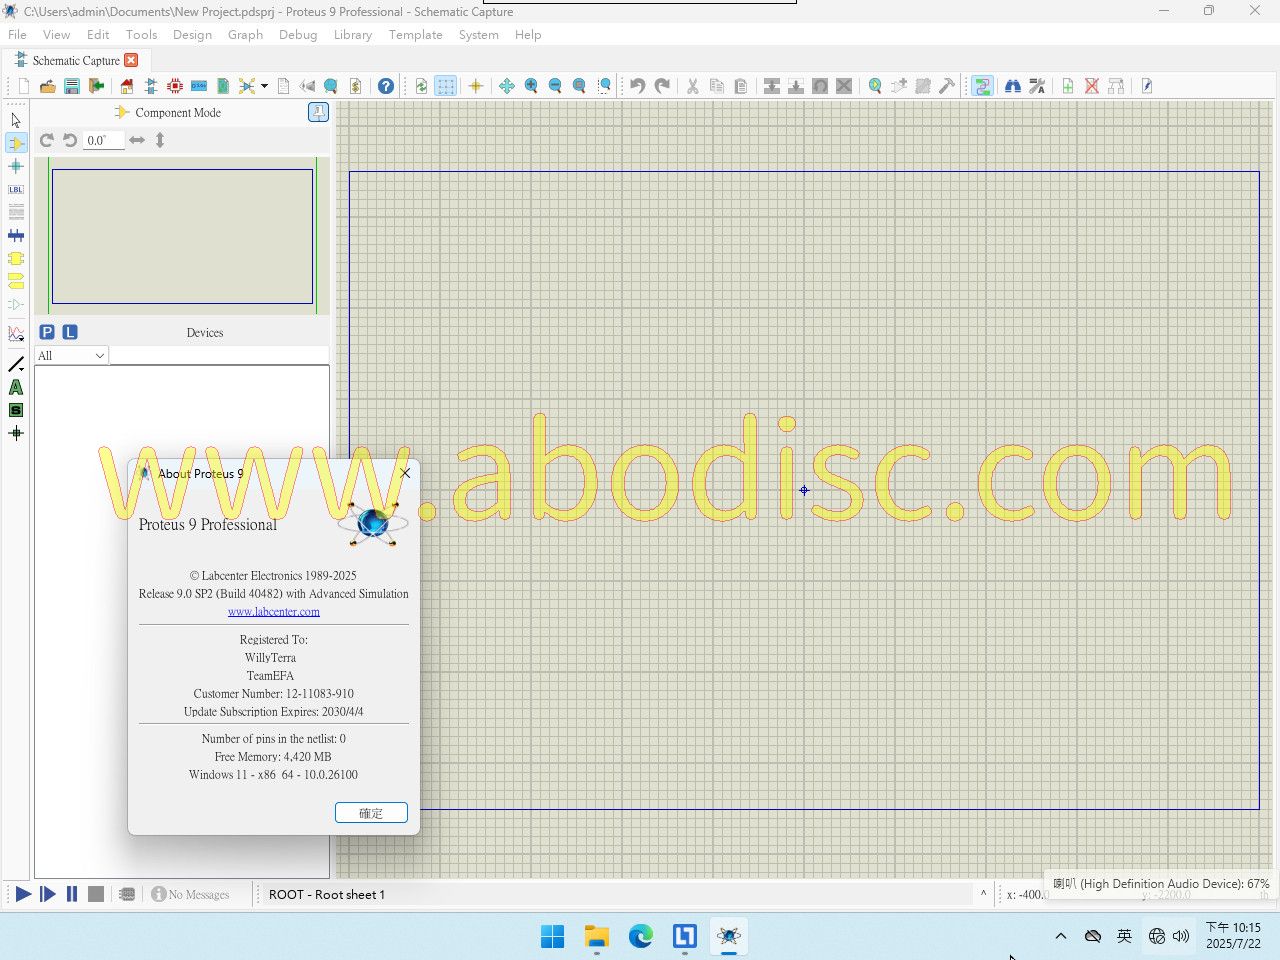Image resolution: width=1280 pixels, height=960 pixels.
Task: Open the Debug menu
Action: 298,34
